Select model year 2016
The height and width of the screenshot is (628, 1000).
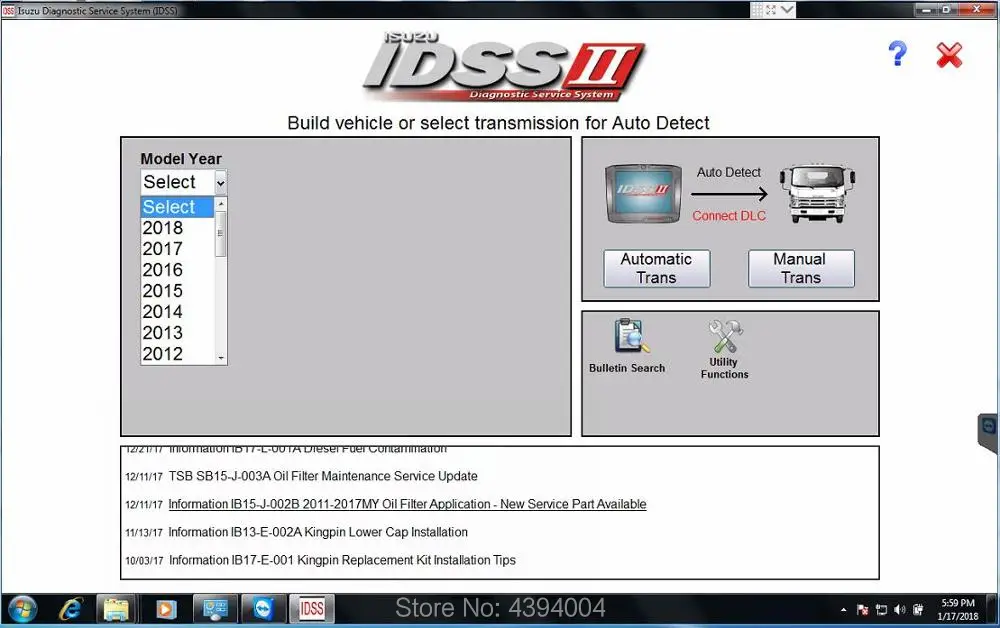[x=177, y=270]
